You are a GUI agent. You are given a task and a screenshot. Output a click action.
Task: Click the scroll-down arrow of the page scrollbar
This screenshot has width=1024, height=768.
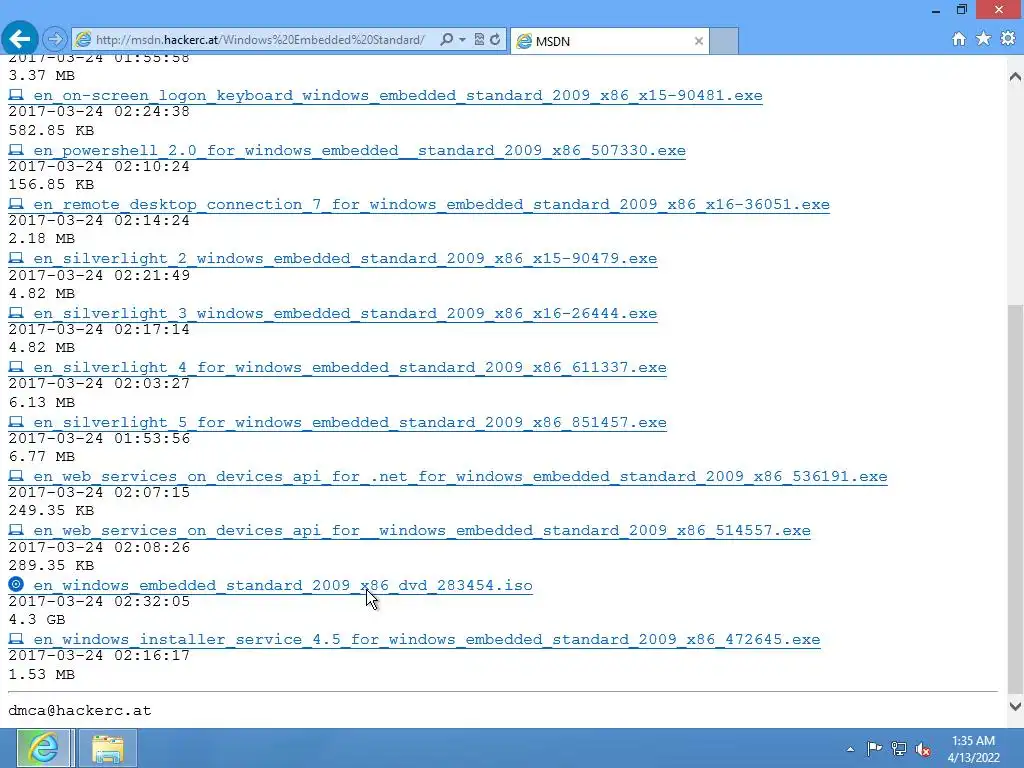click(1015, 706)
